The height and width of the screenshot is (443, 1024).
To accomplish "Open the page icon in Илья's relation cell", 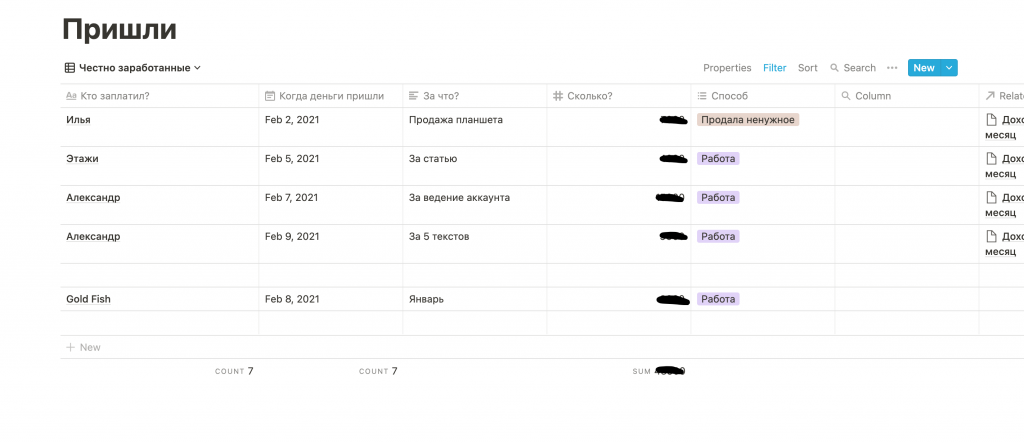I will point(992,120).
